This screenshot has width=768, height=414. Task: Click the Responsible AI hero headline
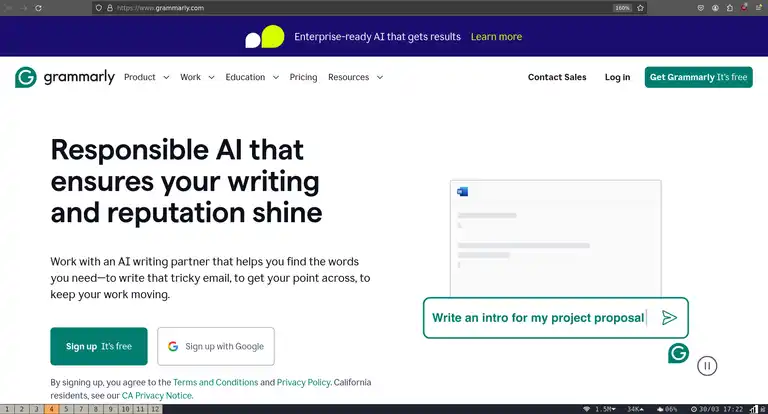pyautogui.click(x=186, y=181)
